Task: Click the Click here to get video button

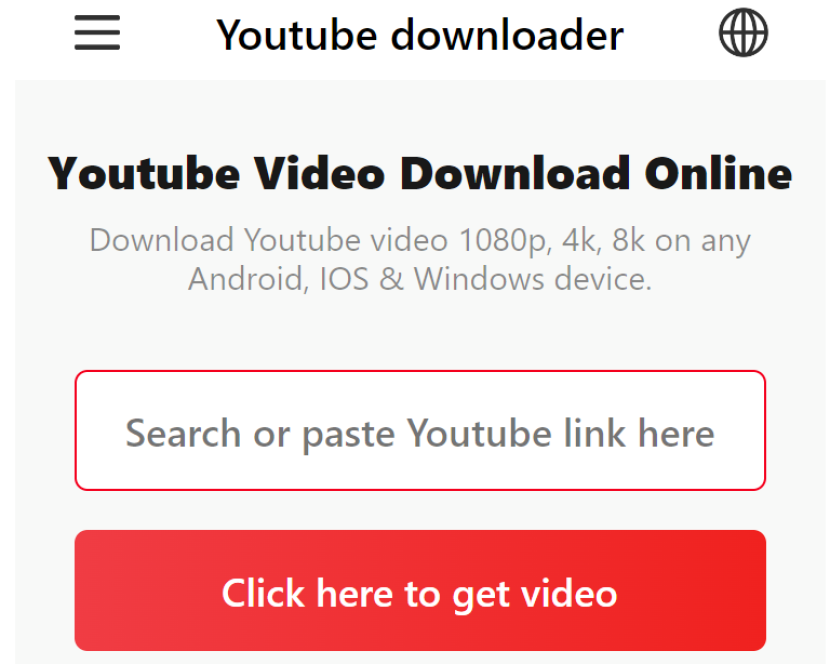Action: [x=420, y=590]
